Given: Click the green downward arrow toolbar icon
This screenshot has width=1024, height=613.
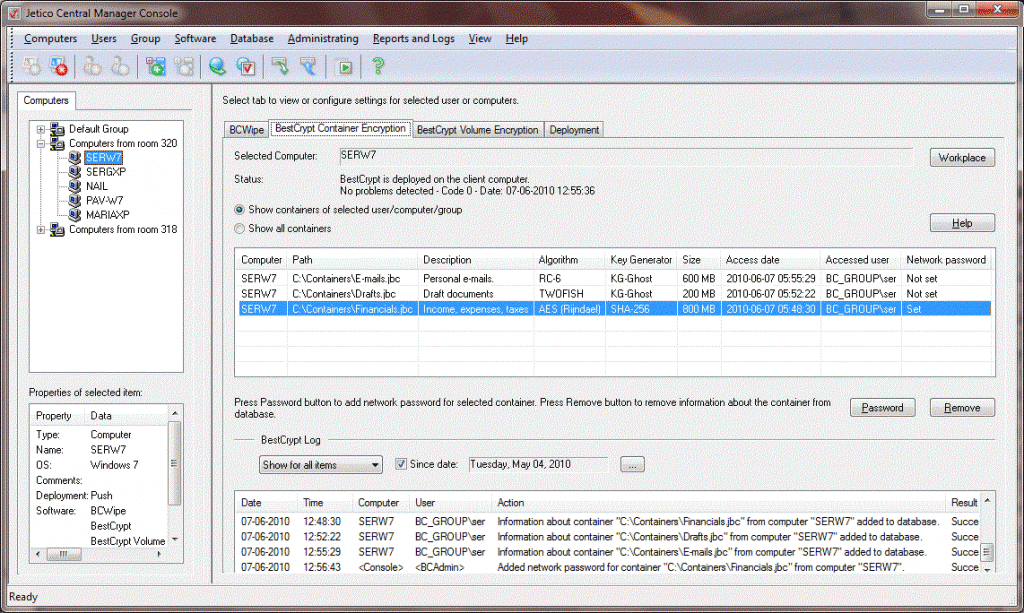Looking at the screenshot, I should point(280,66).
